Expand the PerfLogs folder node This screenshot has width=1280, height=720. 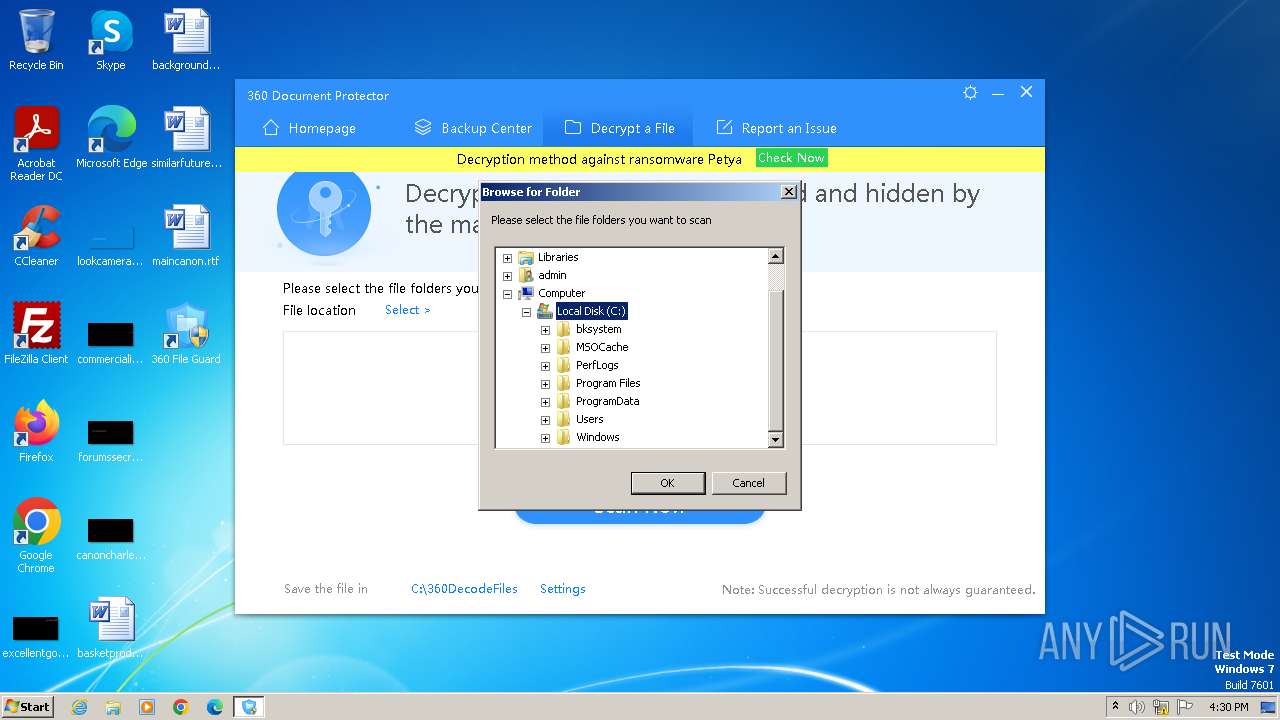tap(545, 366)
